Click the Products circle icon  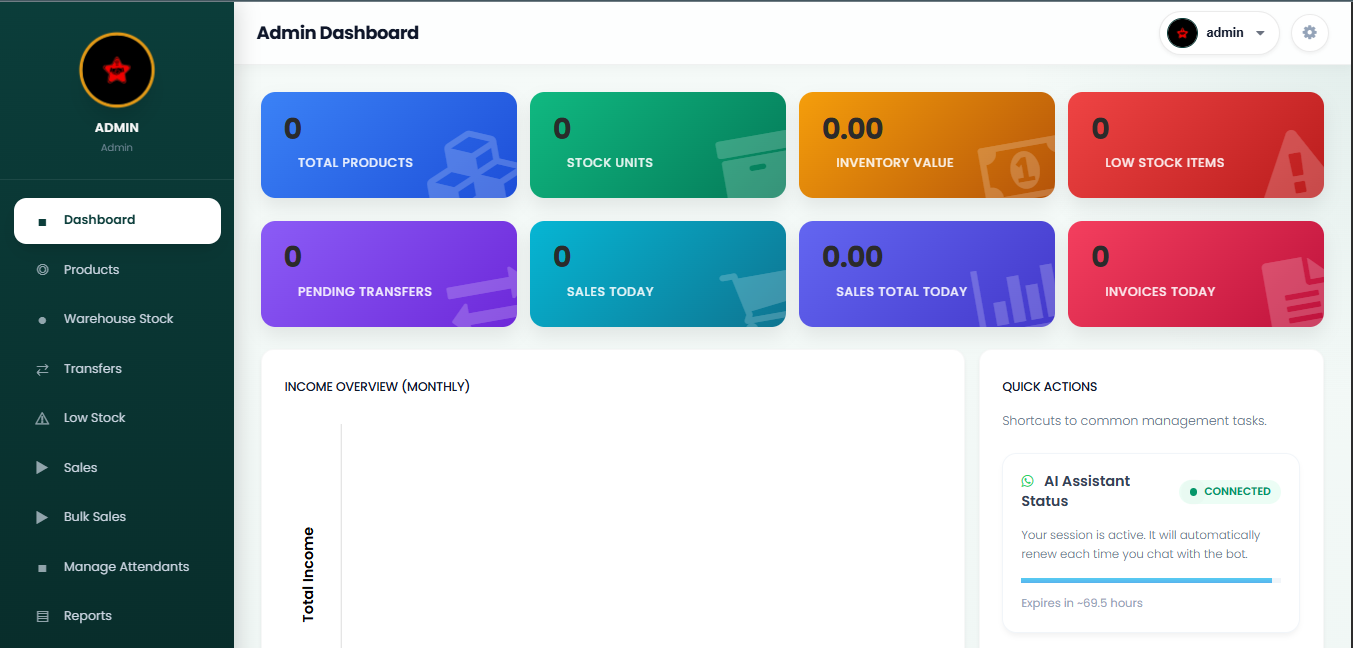(x=42, y=270)
